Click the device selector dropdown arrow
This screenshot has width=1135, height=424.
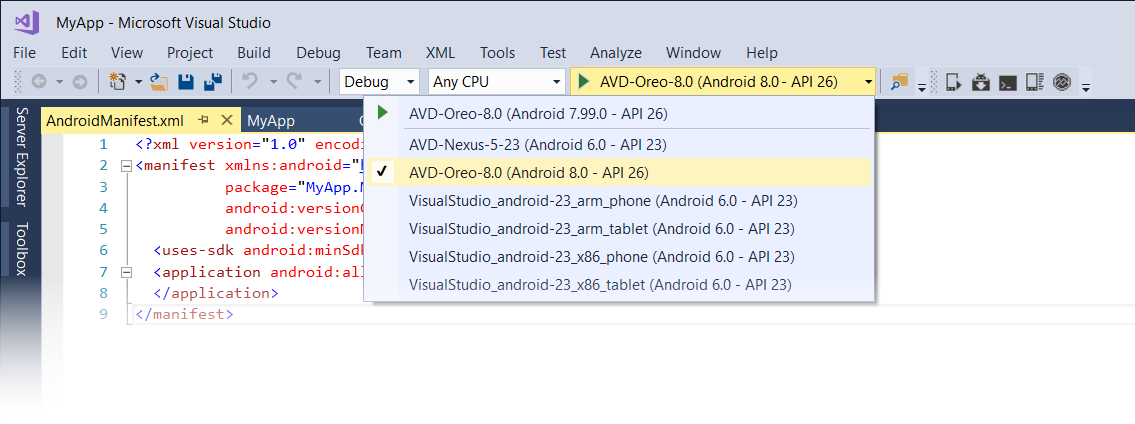click(868, 82)
